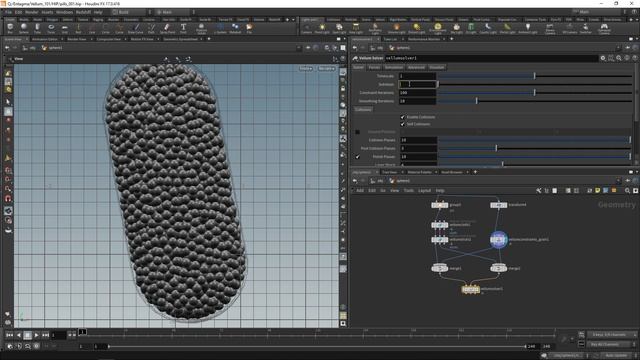This screenshot has width=640, height=360.
Task: Select the File shelf tool
Action: pos(249,28)
